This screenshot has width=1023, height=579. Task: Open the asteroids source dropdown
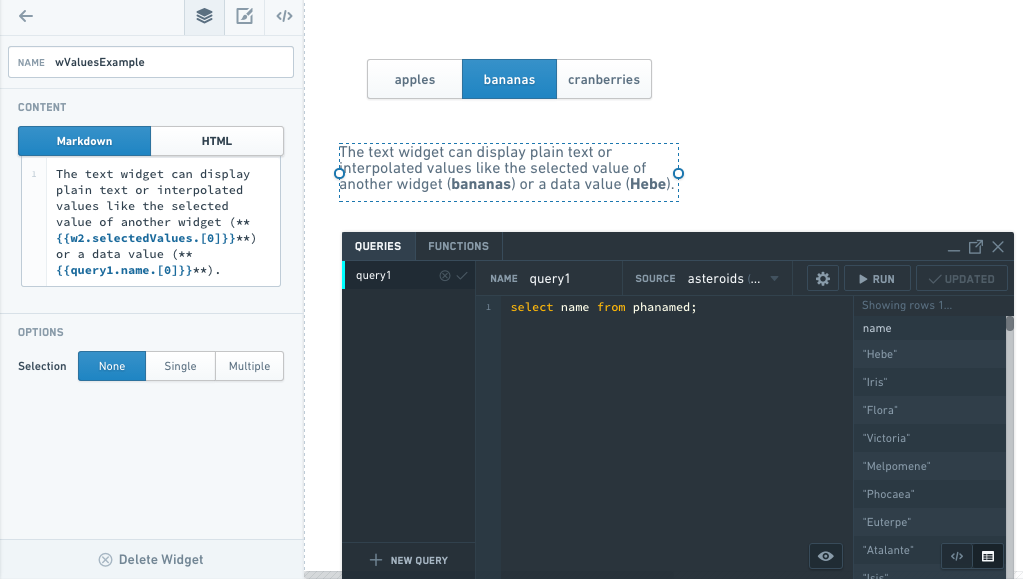733,279
